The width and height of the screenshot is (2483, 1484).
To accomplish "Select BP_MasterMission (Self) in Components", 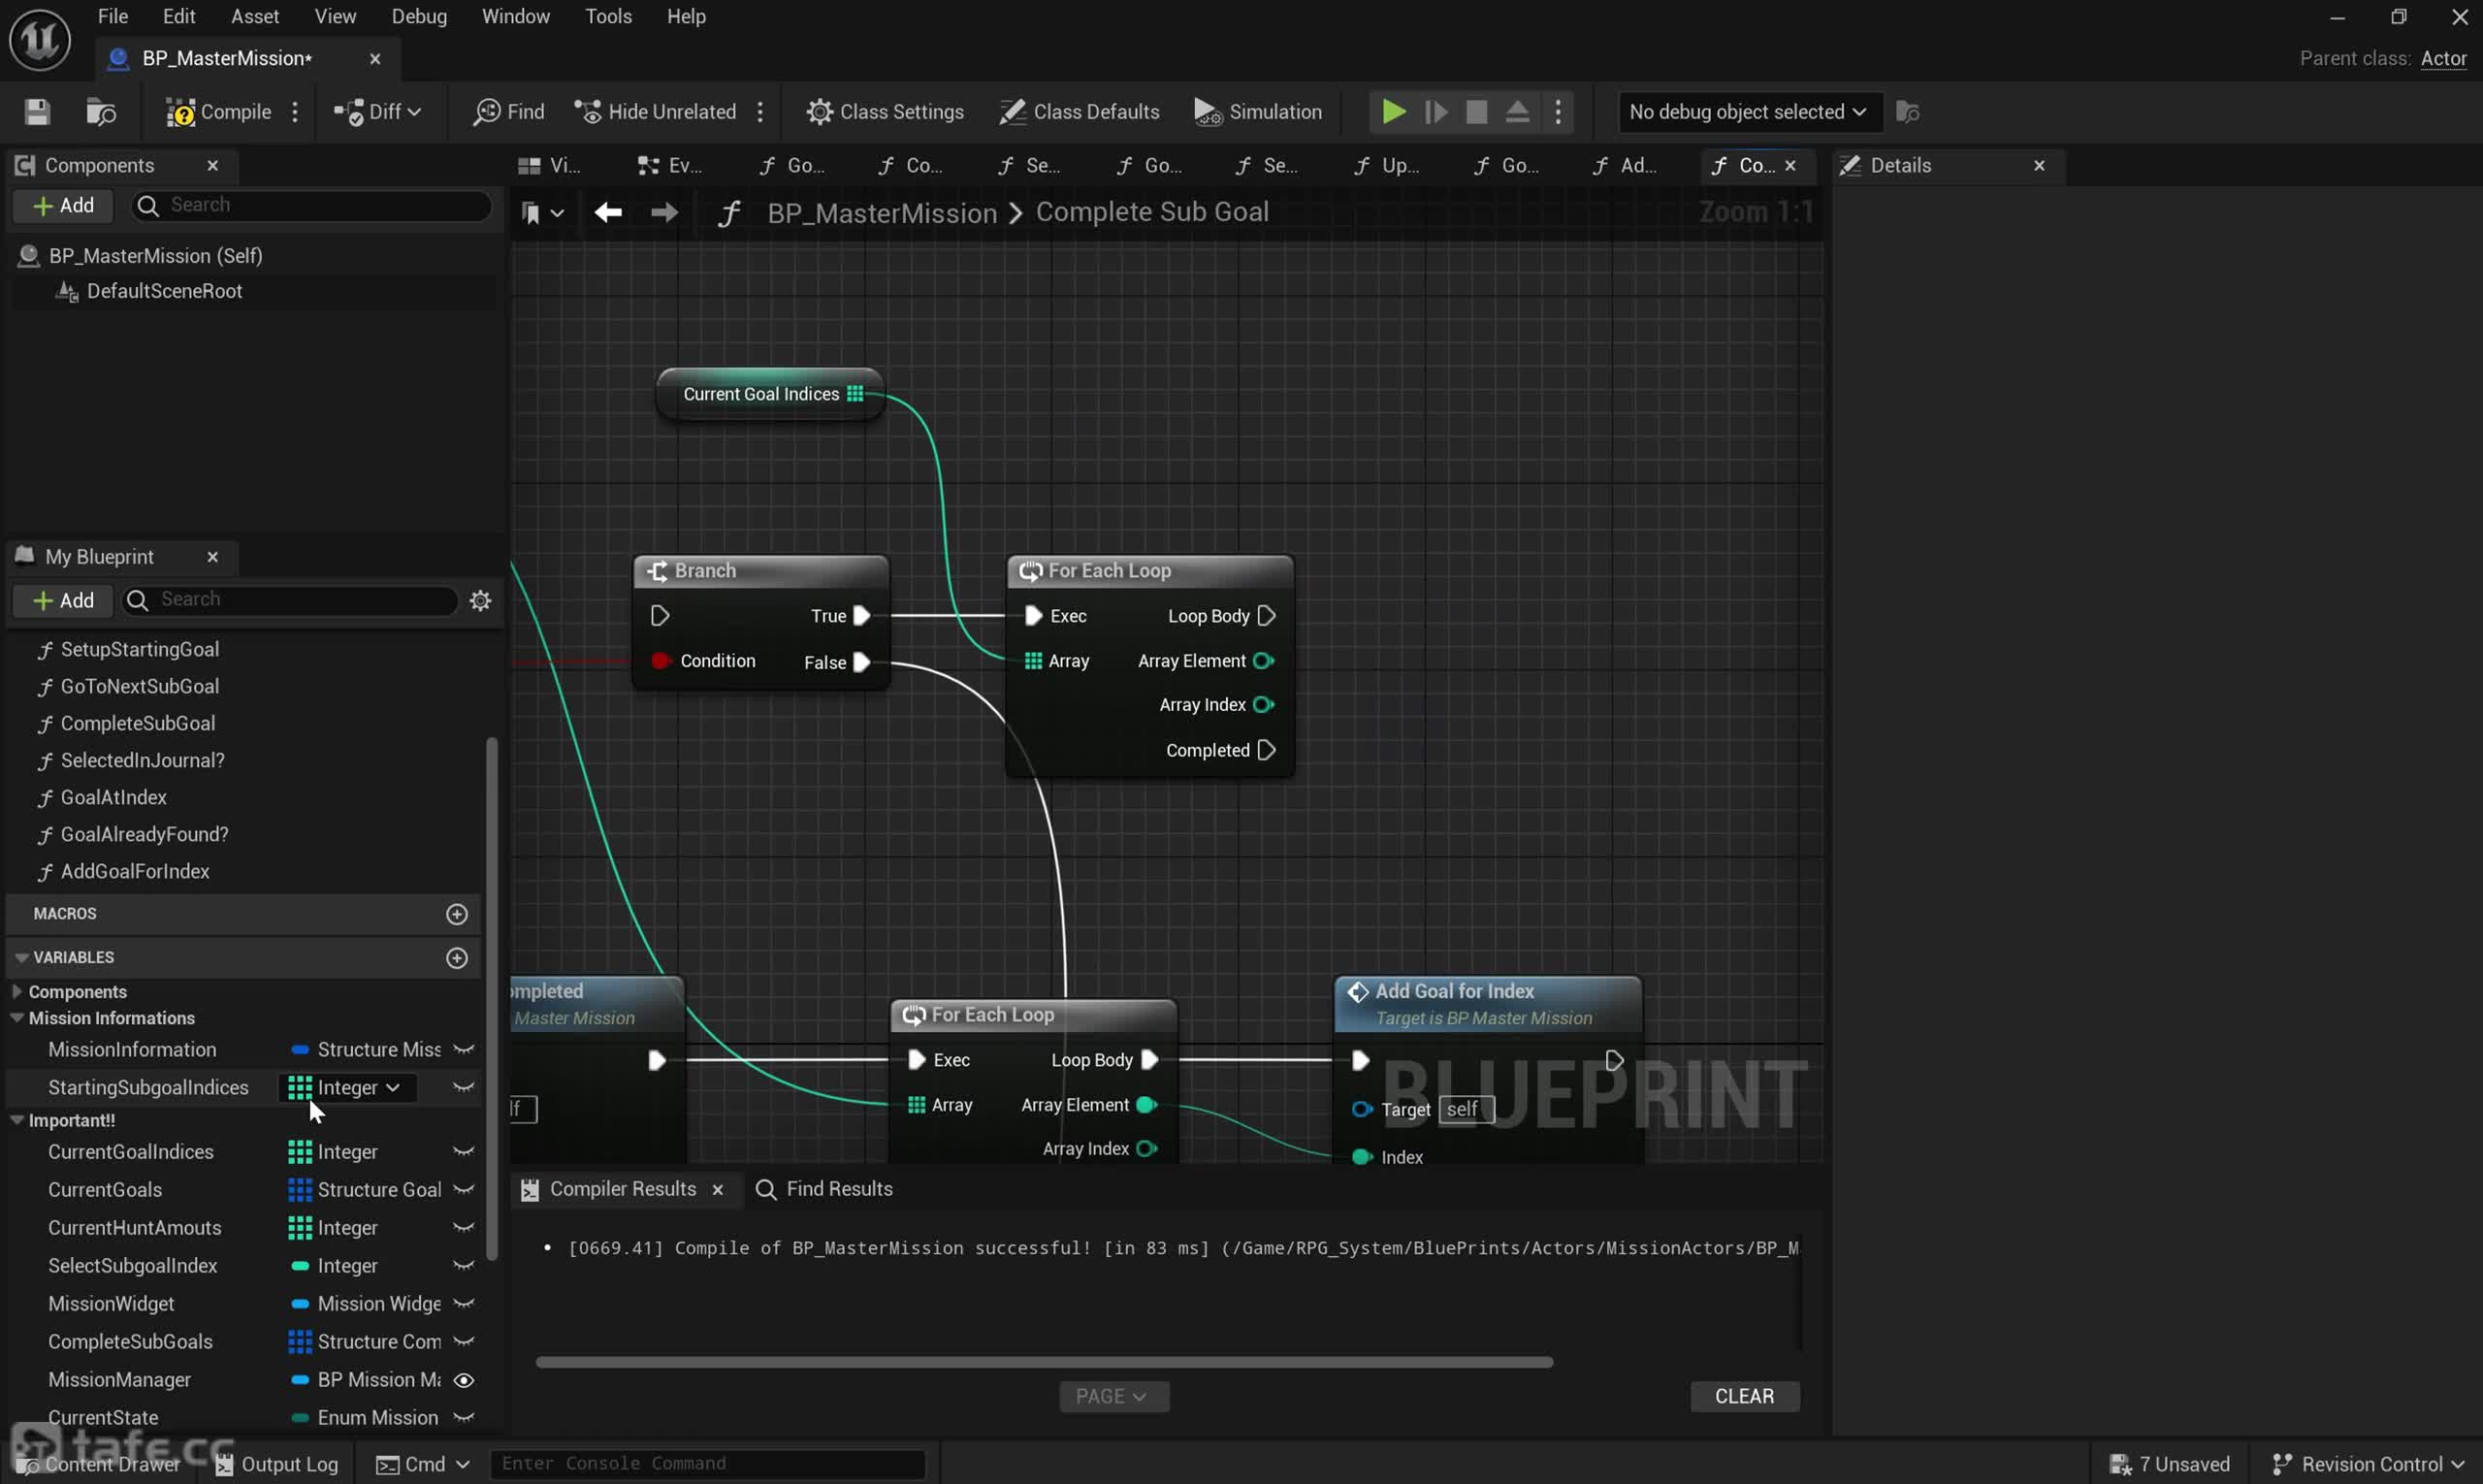I will (155, 256).
